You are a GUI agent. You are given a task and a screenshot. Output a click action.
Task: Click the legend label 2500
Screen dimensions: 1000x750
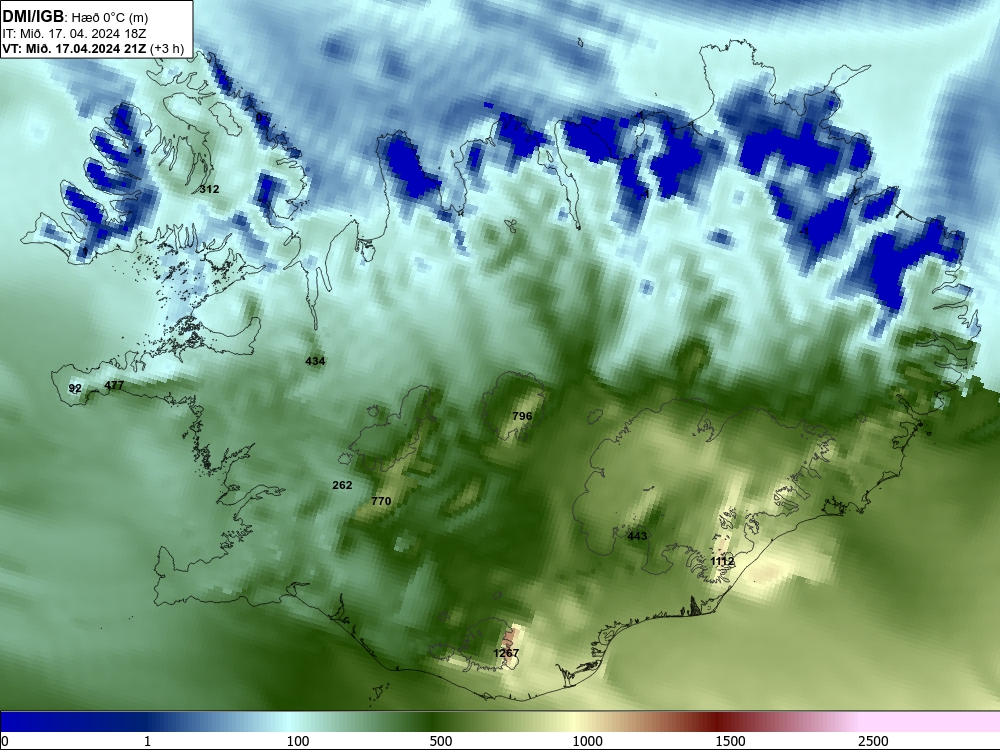pyautogui.click(x=873, y=741)
